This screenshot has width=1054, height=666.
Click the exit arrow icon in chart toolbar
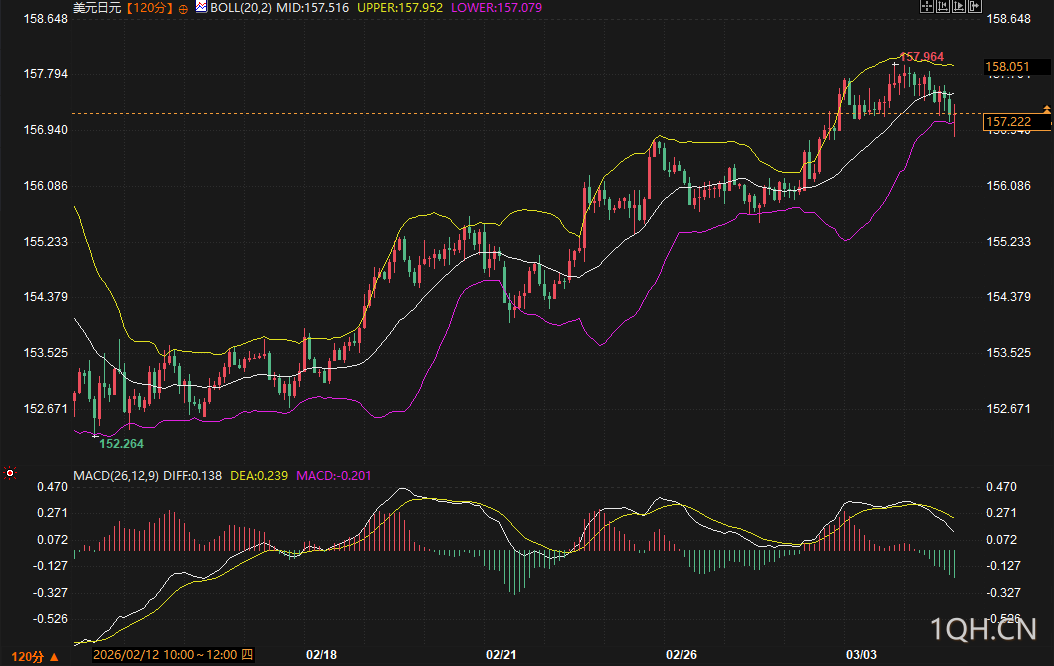click(974, 6)
